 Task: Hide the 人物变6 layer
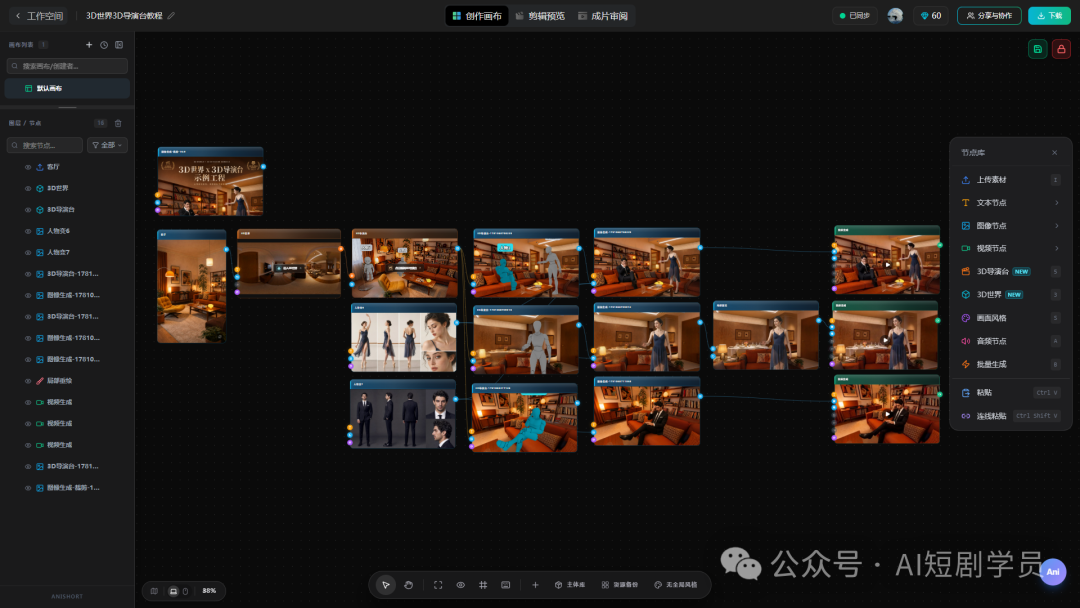tap(28, 231)
